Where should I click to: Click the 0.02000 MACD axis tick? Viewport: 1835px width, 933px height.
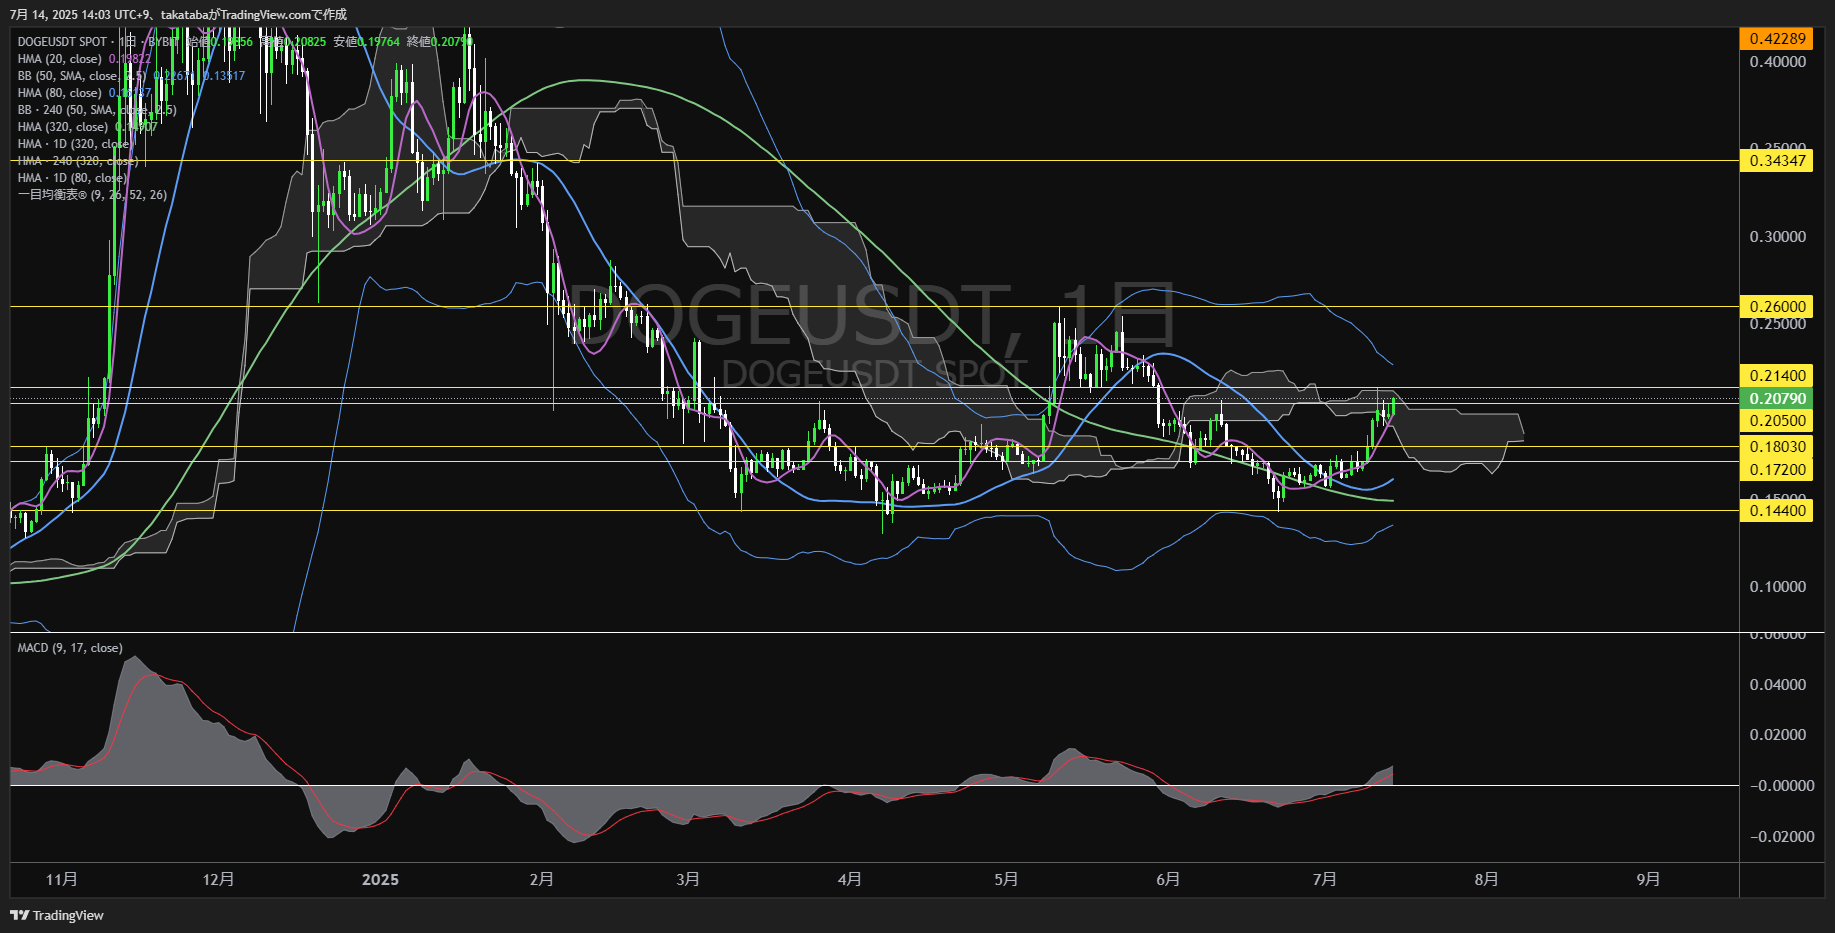tap(1778, 735)
